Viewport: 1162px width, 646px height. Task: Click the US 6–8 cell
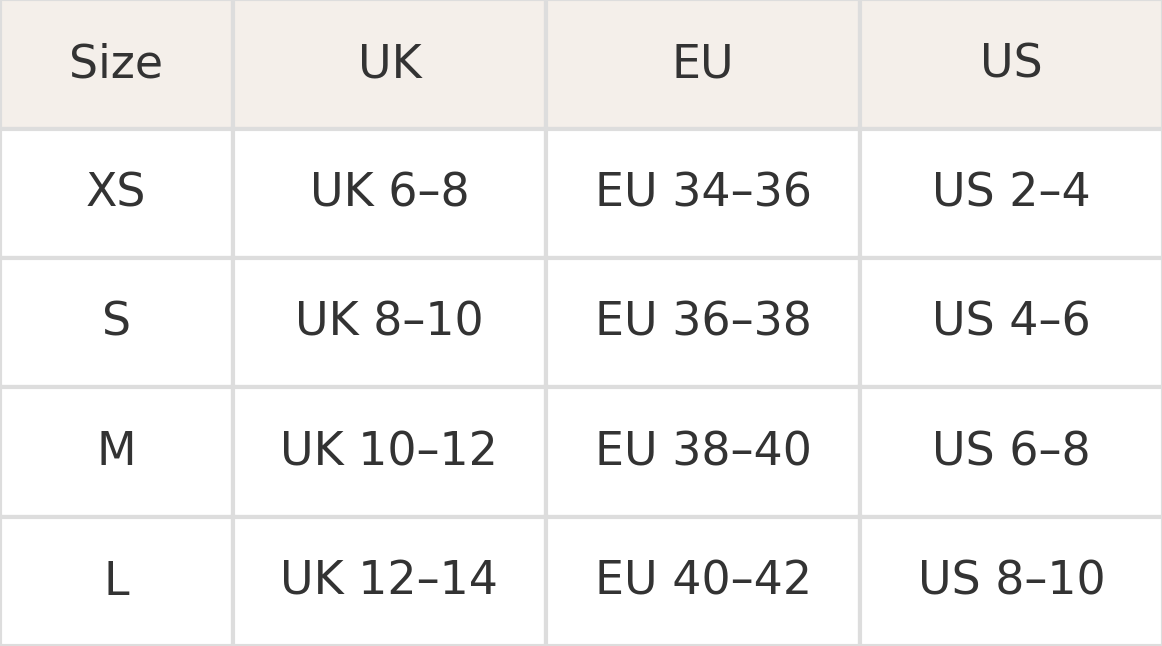coord(1011,451)
